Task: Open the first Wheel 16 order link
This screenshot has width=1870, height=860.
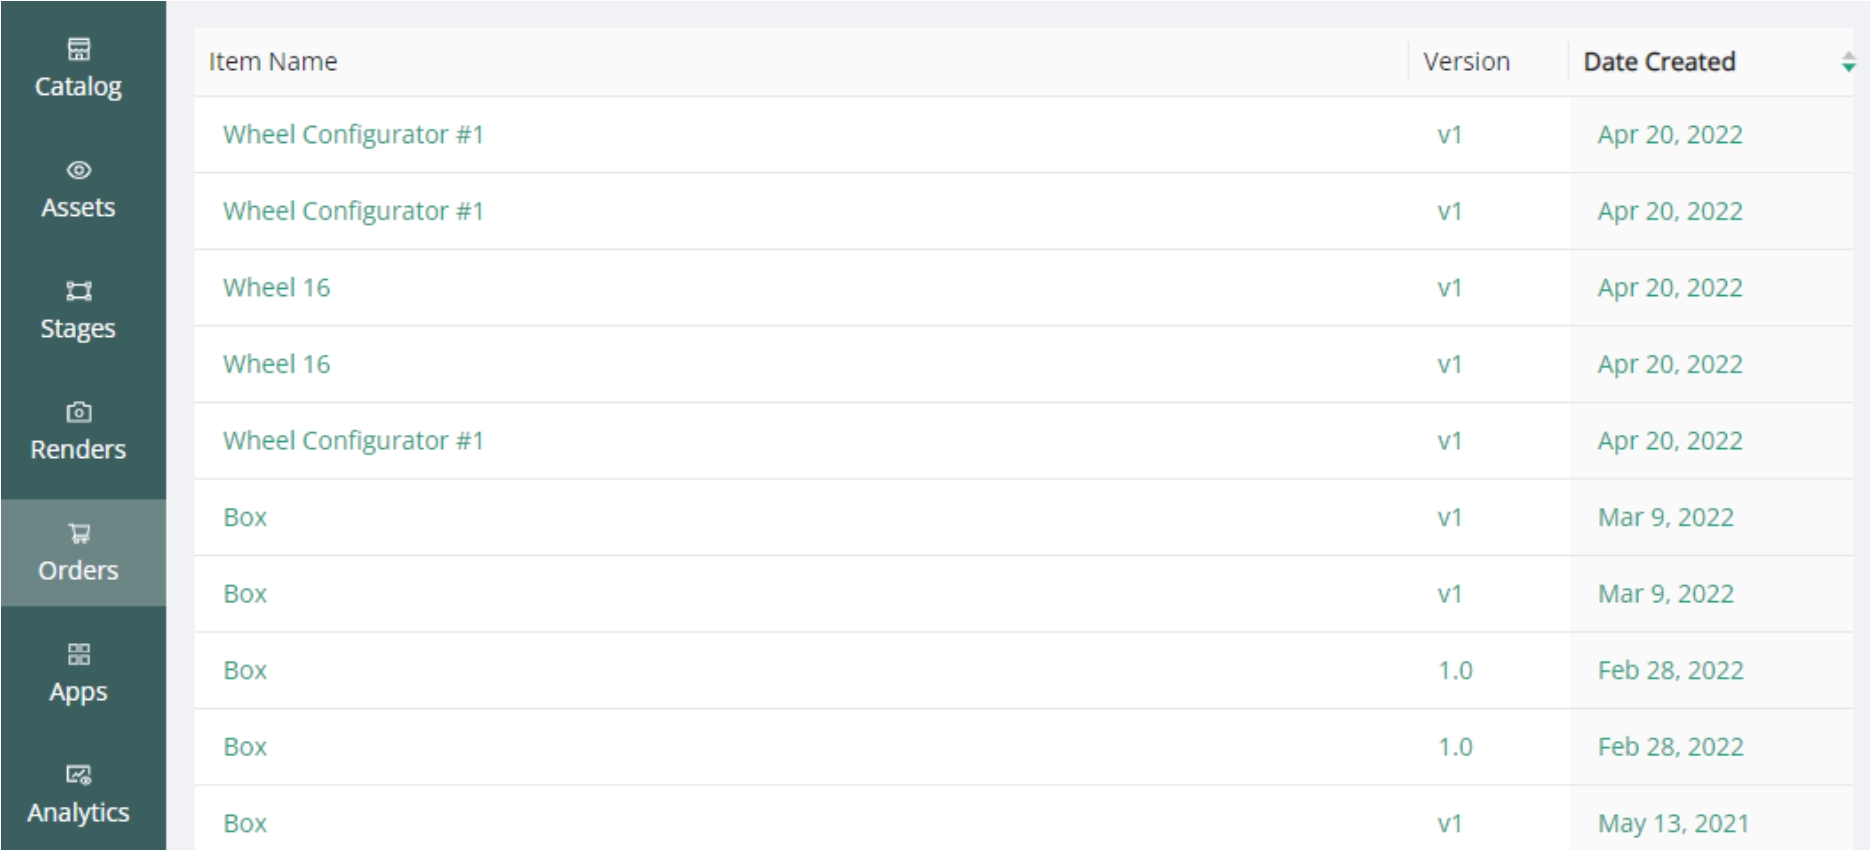Action: [276, 288]
